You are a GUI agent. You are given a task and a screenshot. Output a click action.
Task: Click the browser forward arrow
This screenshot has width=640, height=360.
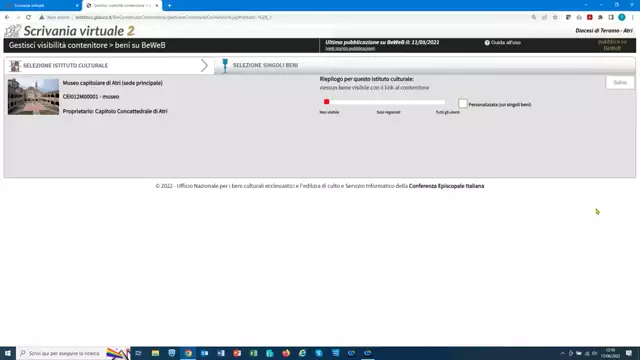pos(18,17)
